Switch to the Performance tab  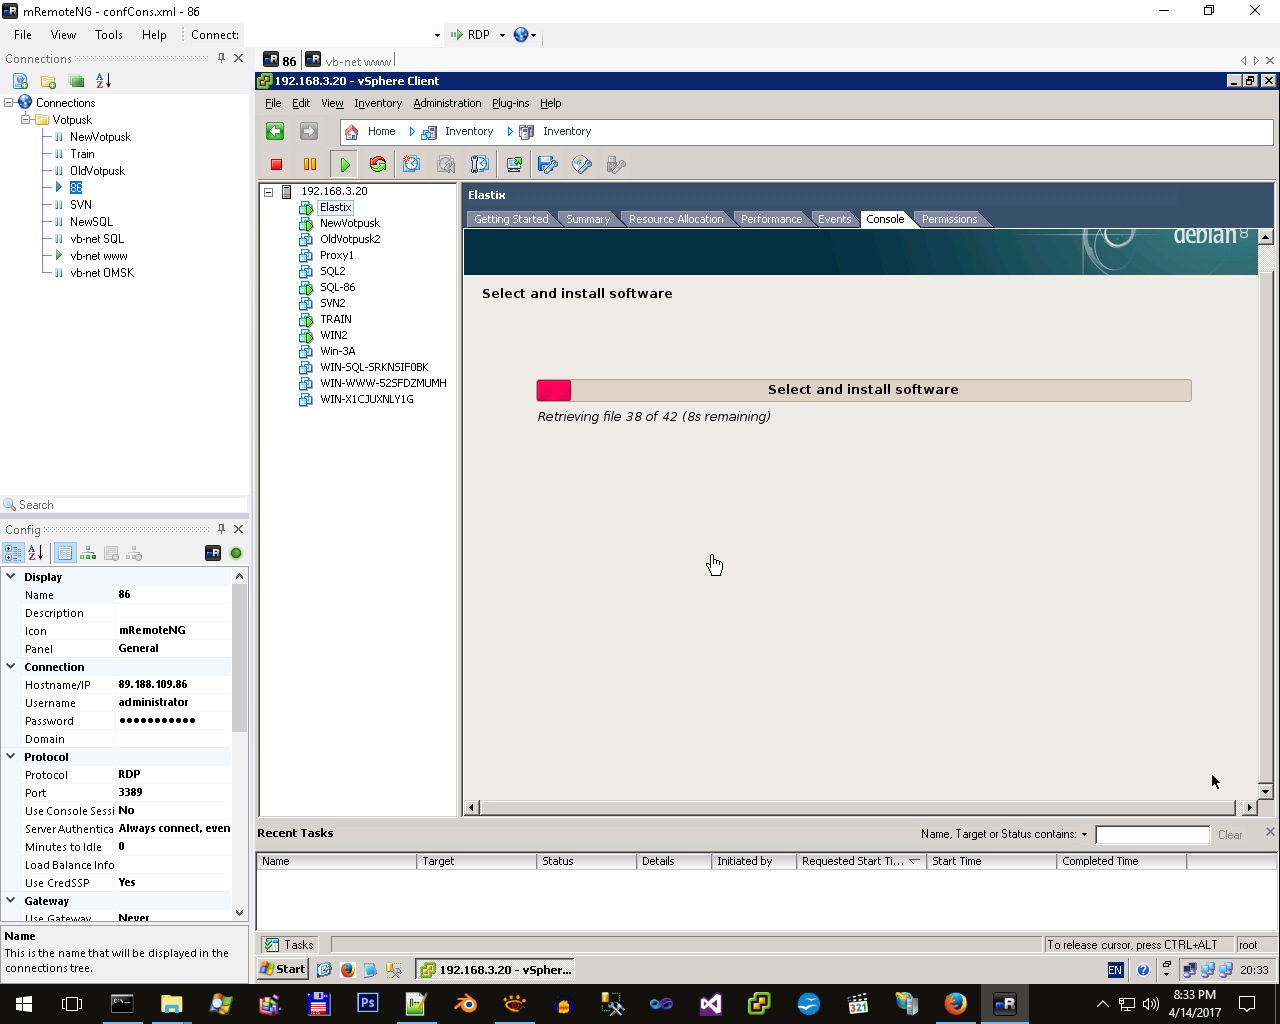771,219
